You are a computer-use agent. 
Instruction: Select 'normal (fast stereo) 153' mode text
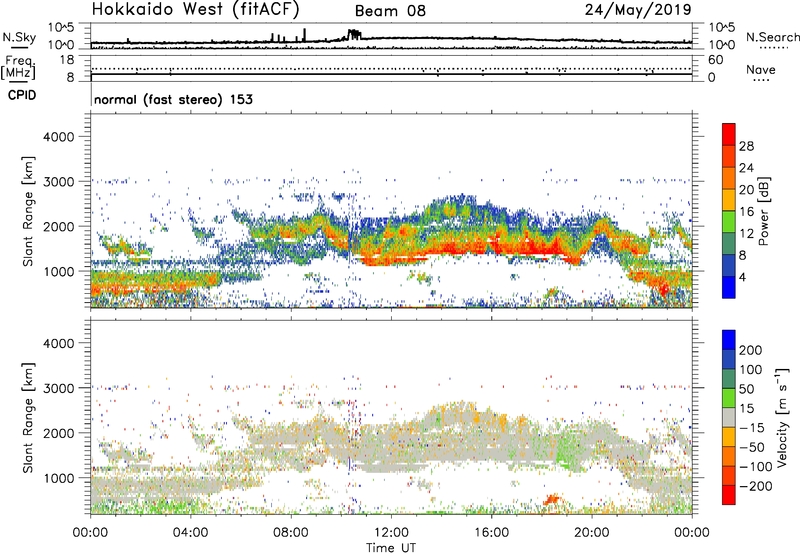(x=173, y=99)
